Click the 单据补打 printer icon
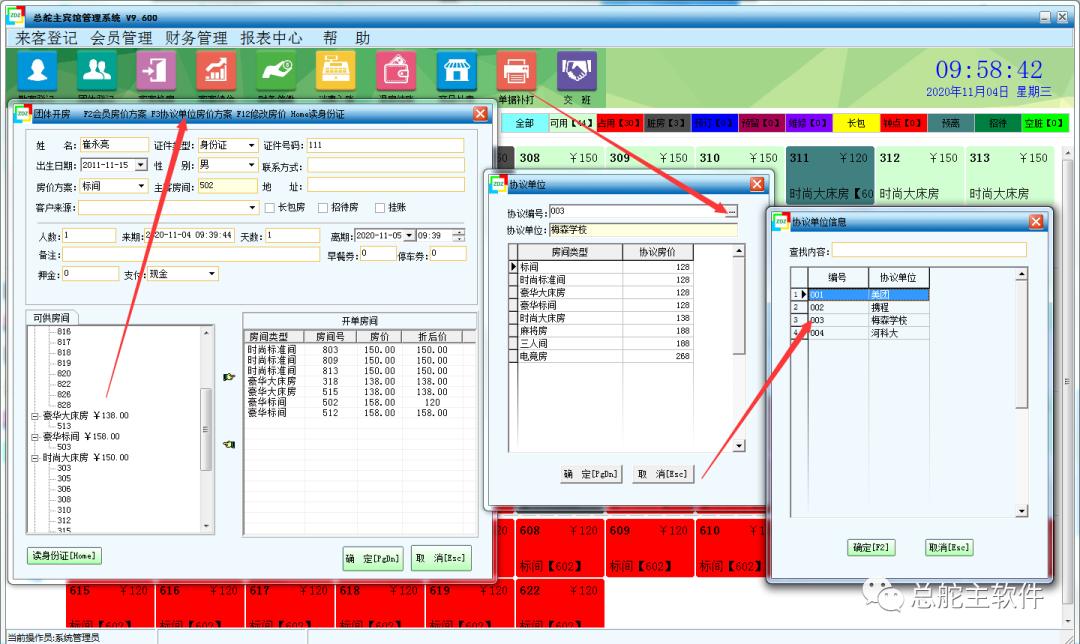The image size is (1080, 644). point(516,71)
